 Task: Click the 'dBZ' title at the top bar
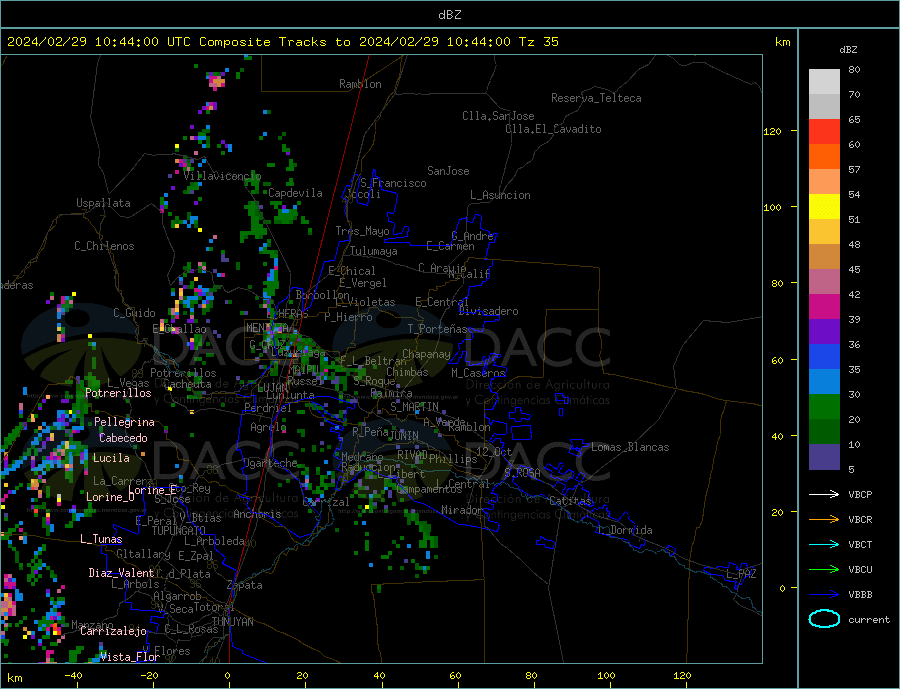(x=449, y=15)
